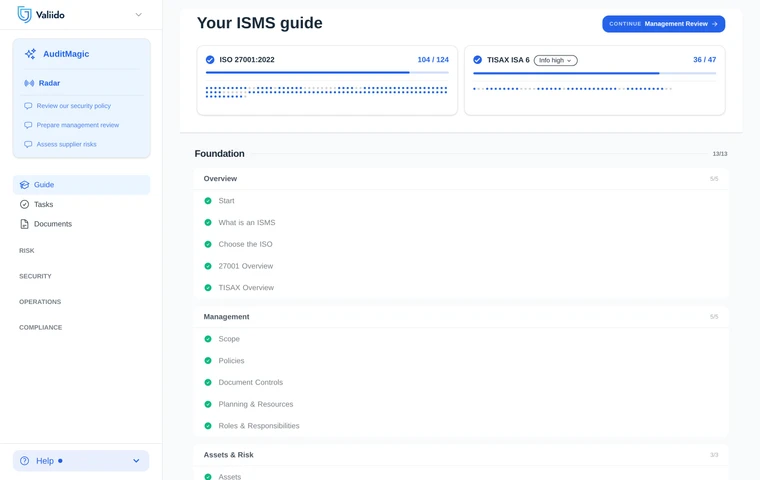Select the 'Review our security policy' prompt

pos(73,106)
